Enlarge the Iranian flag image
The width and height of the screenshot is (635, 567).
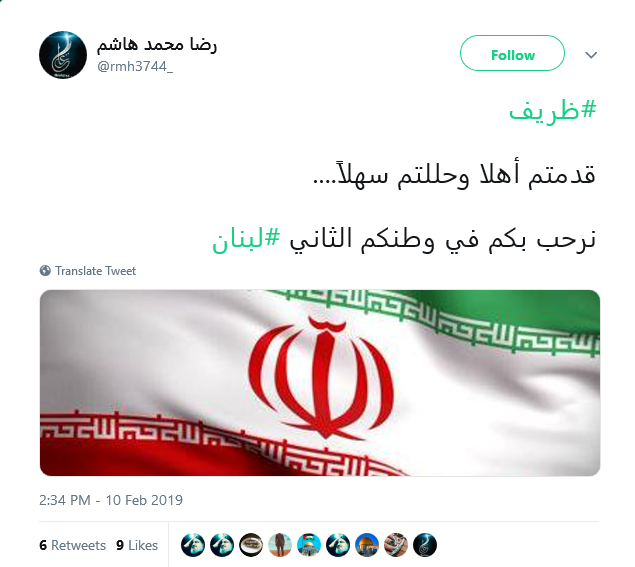[320, 383]
